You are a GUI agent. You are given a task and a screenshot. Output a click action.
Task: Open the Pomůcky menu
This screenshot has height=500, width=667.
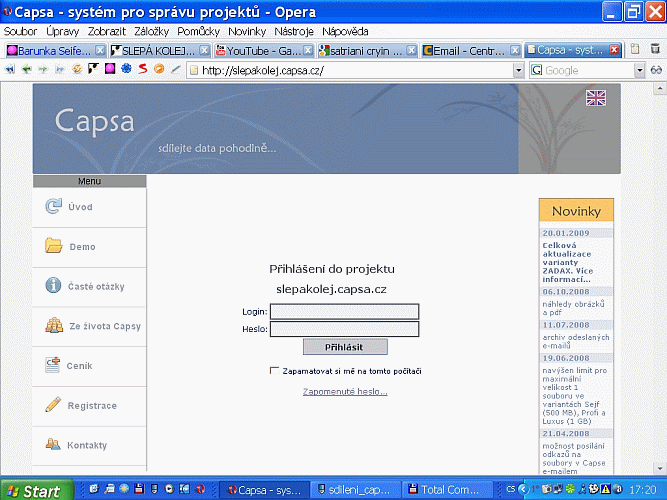[198, 31]
